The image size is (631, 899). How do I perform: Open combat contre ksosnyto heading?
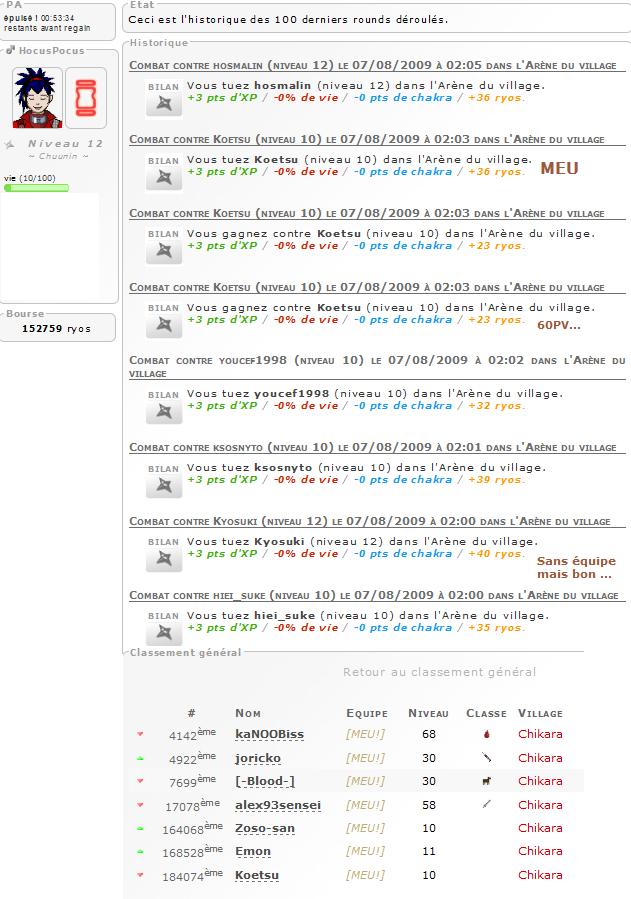tap(373, 447)
